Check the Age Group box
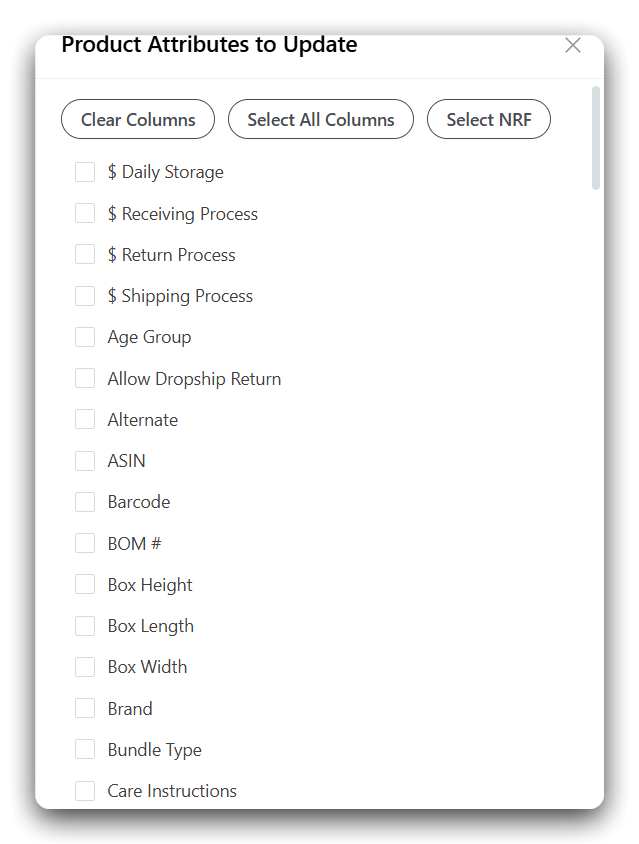Viewport: 639px width, 844px height. [85, 337]
